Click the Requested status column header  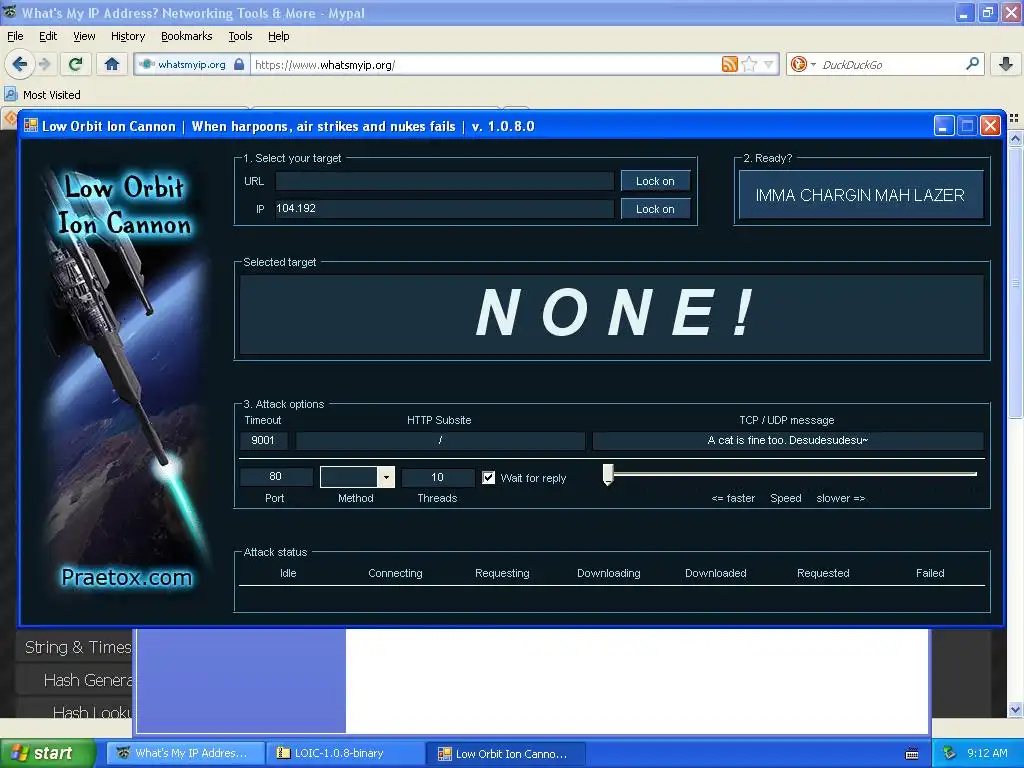click(823, 573)
